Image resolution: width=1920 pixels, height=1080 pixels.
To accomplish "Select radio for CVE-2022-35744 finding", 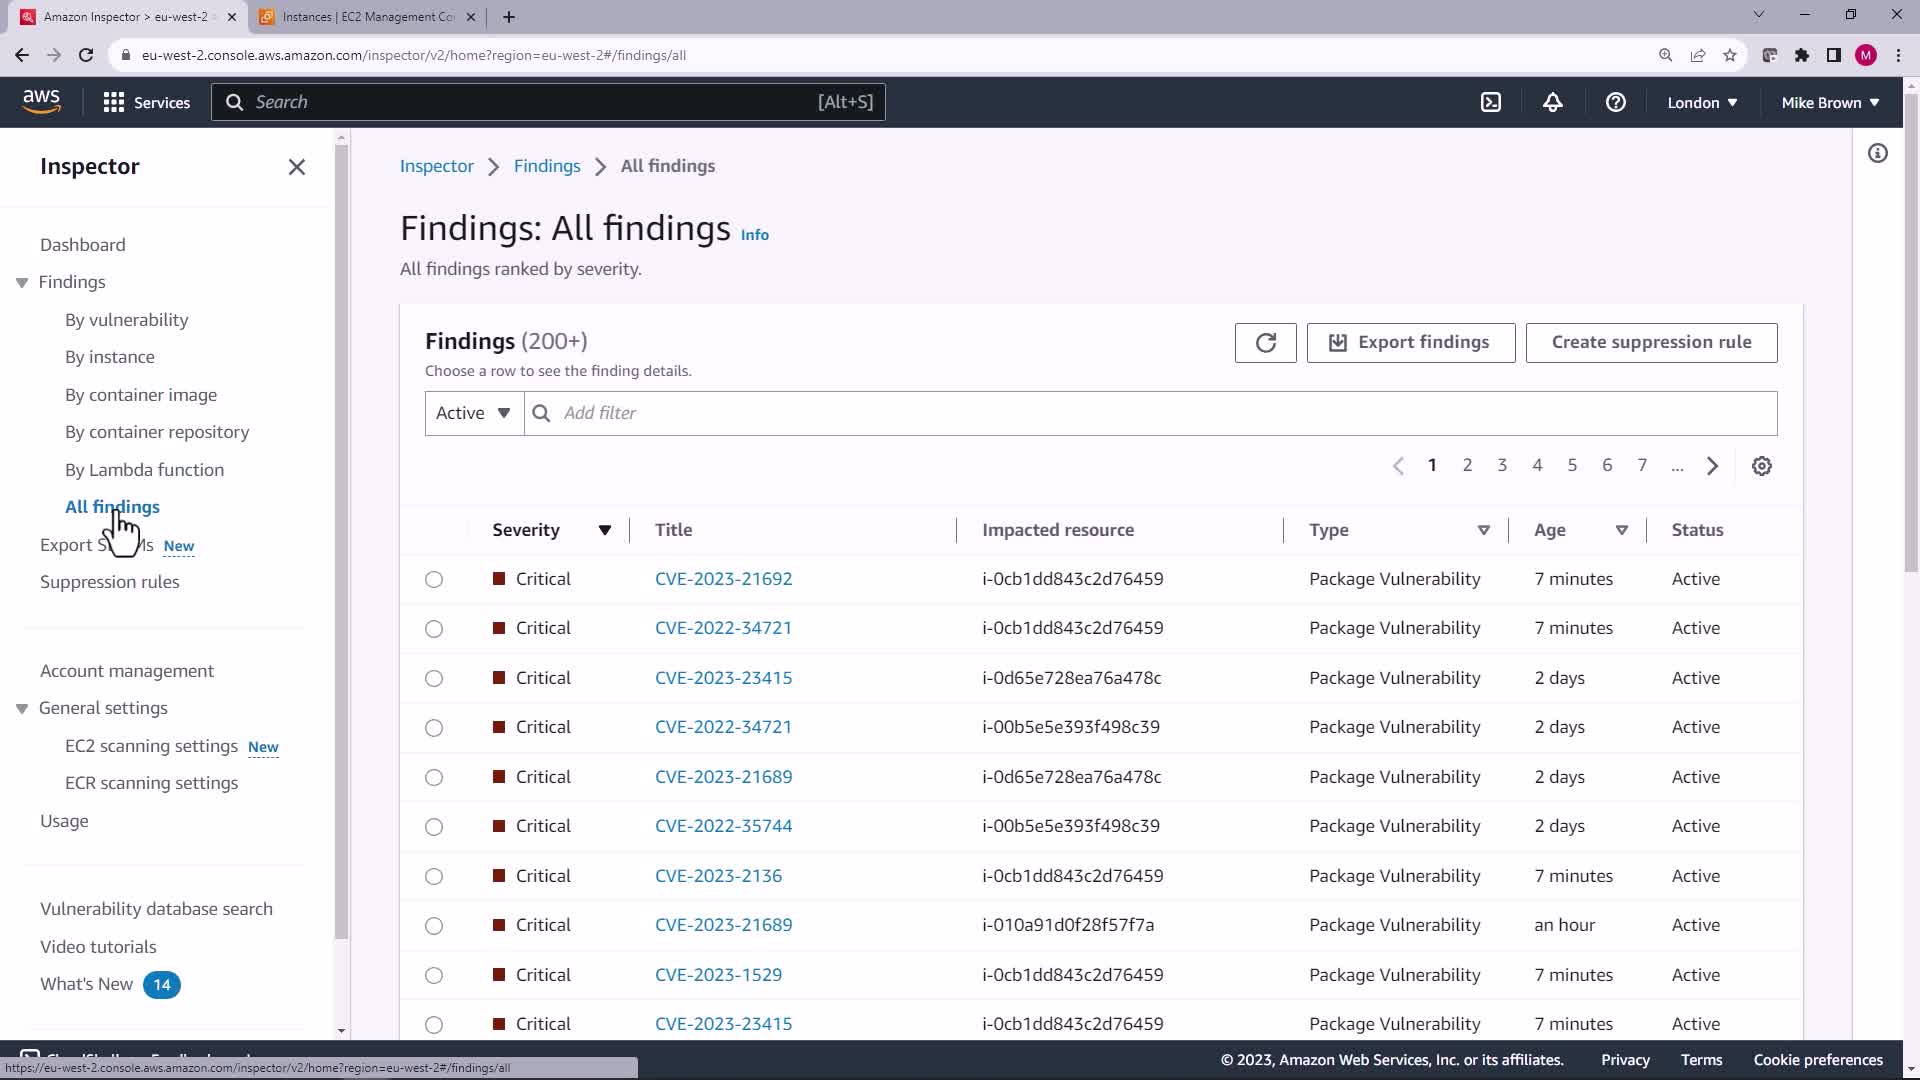I will click(434, 827).
